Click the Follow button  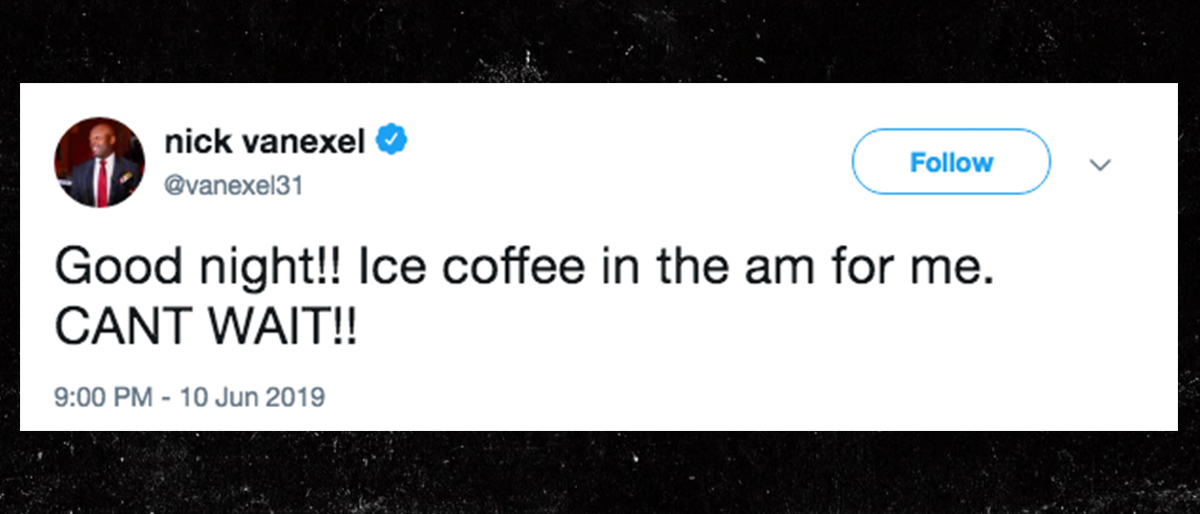tap(951, 162)
